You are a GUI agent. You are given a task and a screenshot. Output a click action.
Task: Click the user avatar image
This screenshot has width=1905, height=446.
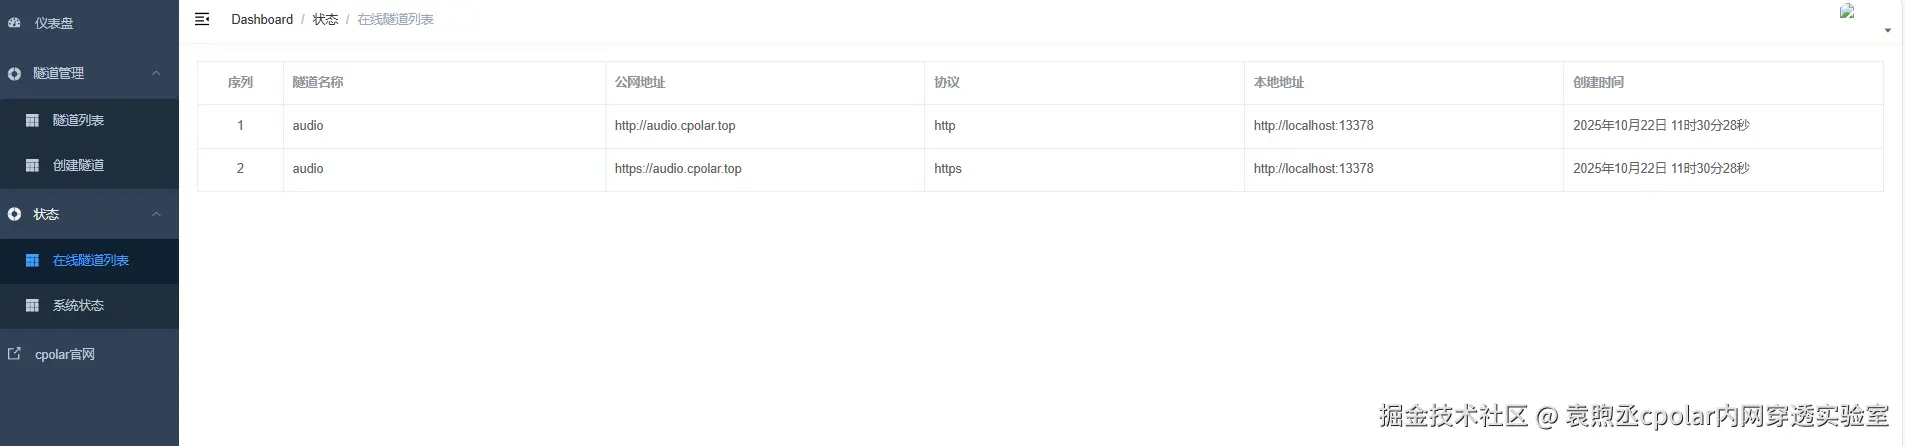pyautogui.click(x=1847, y=11)
